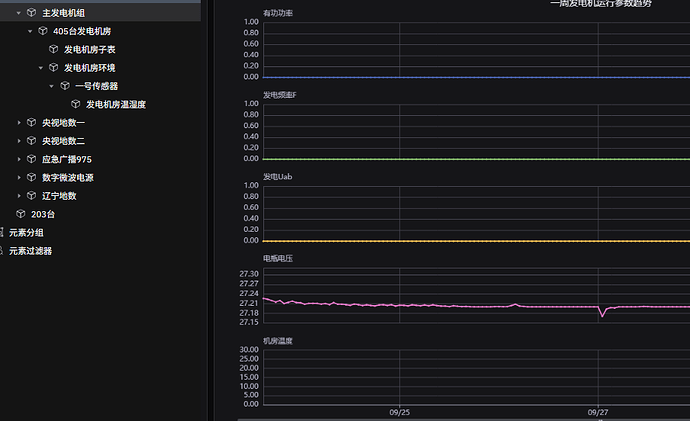
Task: Click the green 发电频率F trend line
Action: point(476,159)
